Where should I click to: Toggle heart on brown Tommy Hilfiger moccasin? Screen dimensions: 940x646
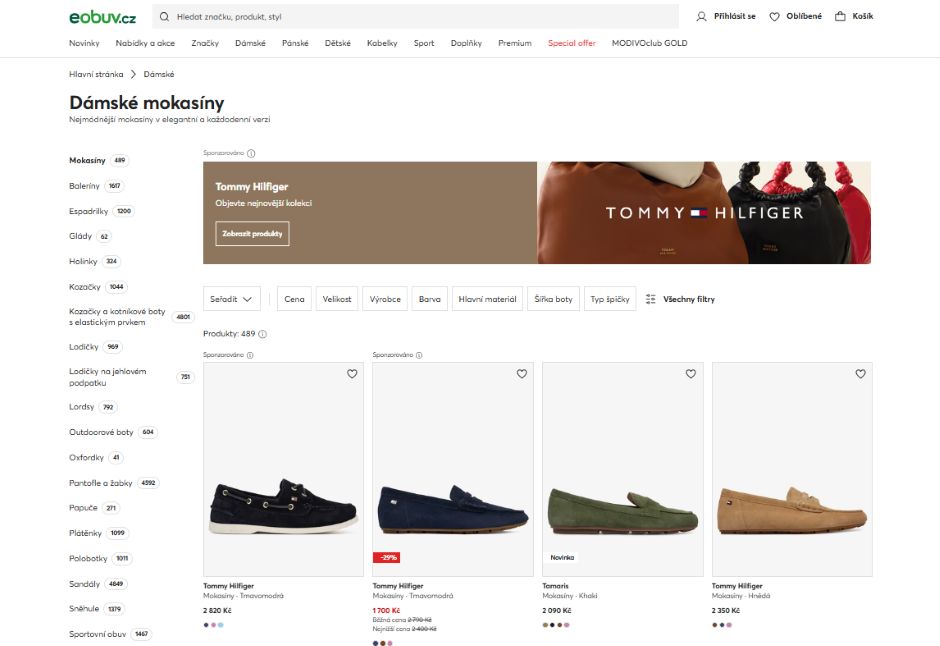tap(860, 374)
